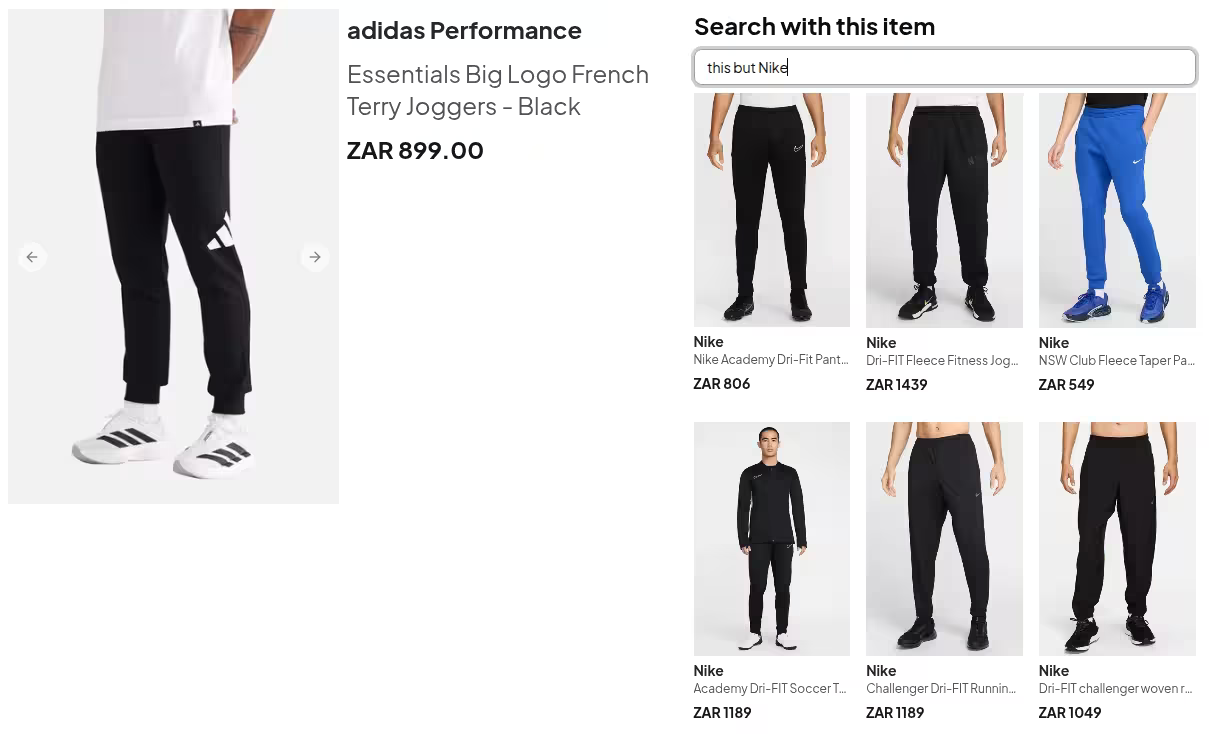Select the Dri-FIT Fleece Fitness Joggers thumbnail
Image resolution: width=1209 pixels, height=734 pixels.
[x=944, y=210]
